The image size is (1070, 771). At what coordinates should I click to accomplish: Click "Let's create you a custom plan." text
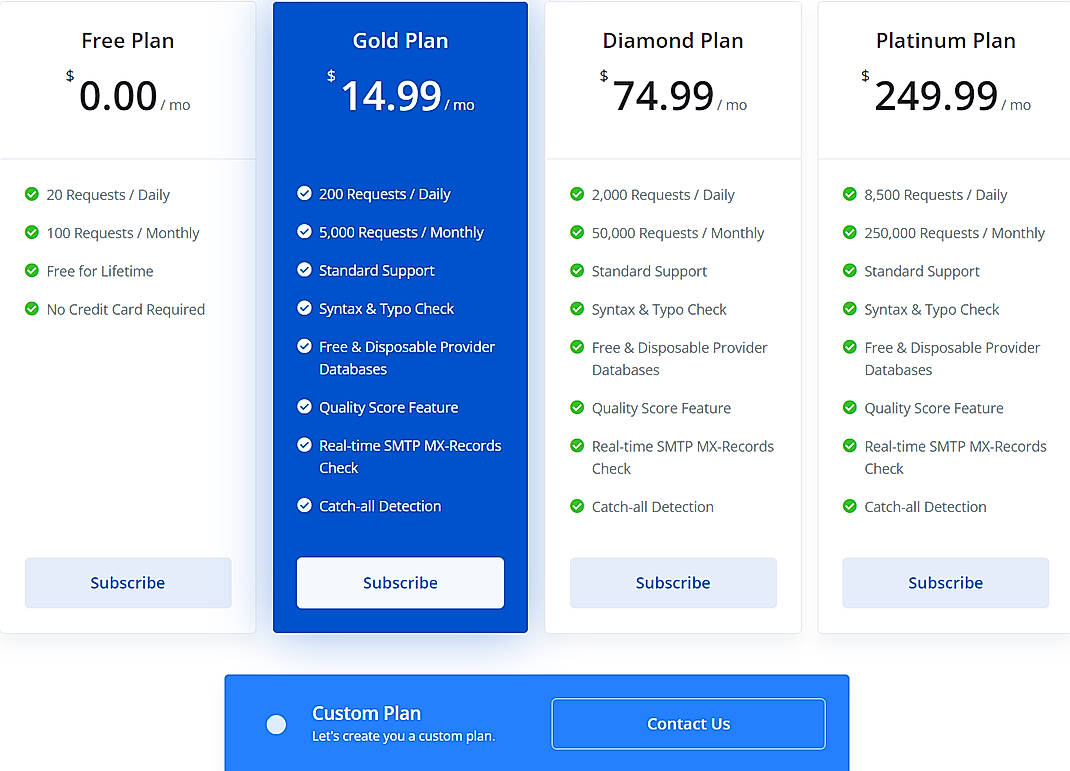403,736
